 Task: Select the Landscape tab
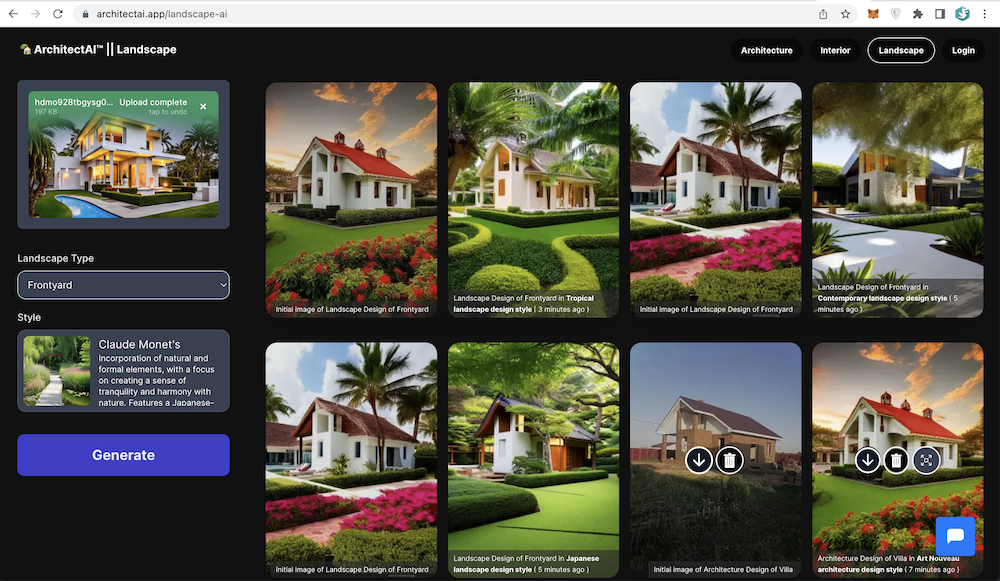click(x=901, y=50)
